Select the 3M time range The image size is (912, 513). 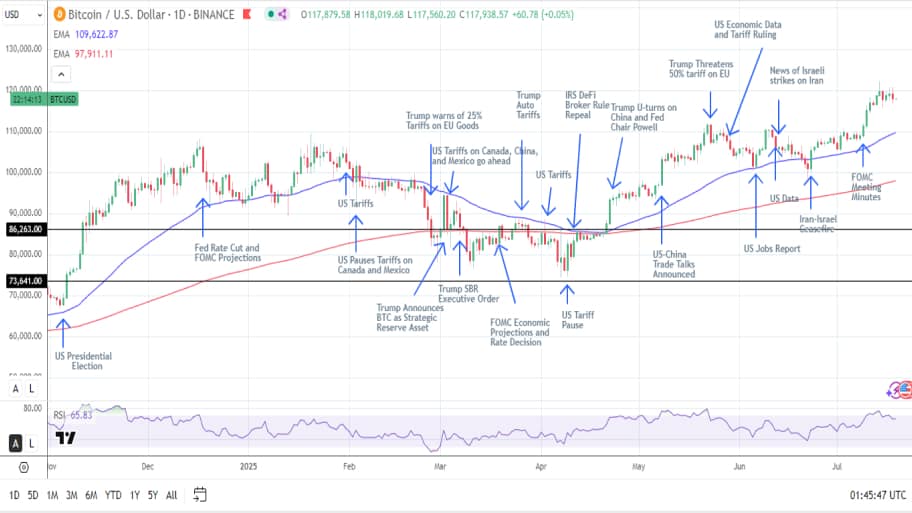click(72, 495)
